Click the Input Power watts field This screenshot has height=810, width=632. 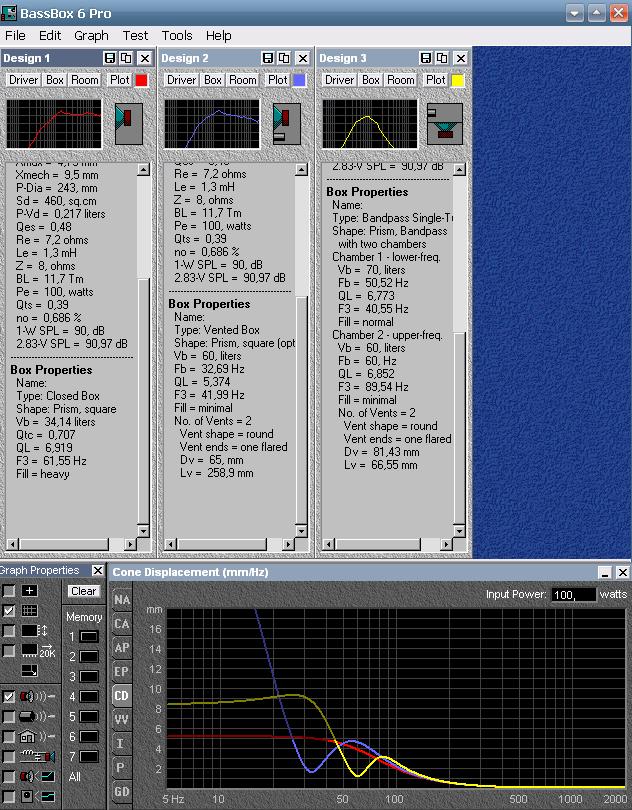(x=573, y=595)
